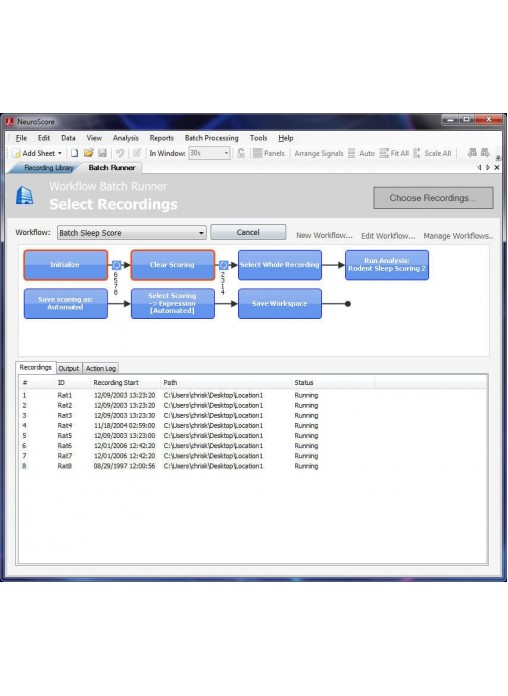
Task: Open the Batch Processing menu
Action: coord(211,138)
